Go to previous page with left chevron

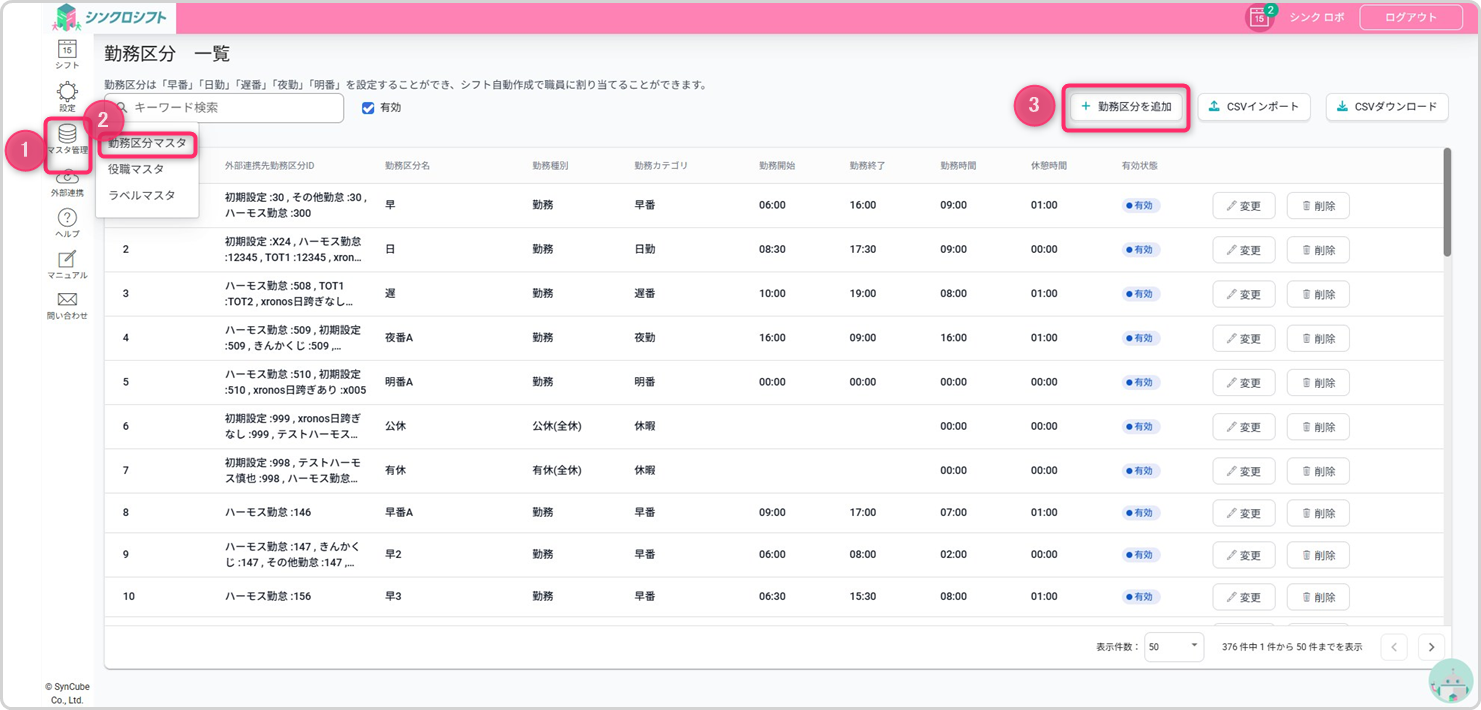pos(1394,647)
